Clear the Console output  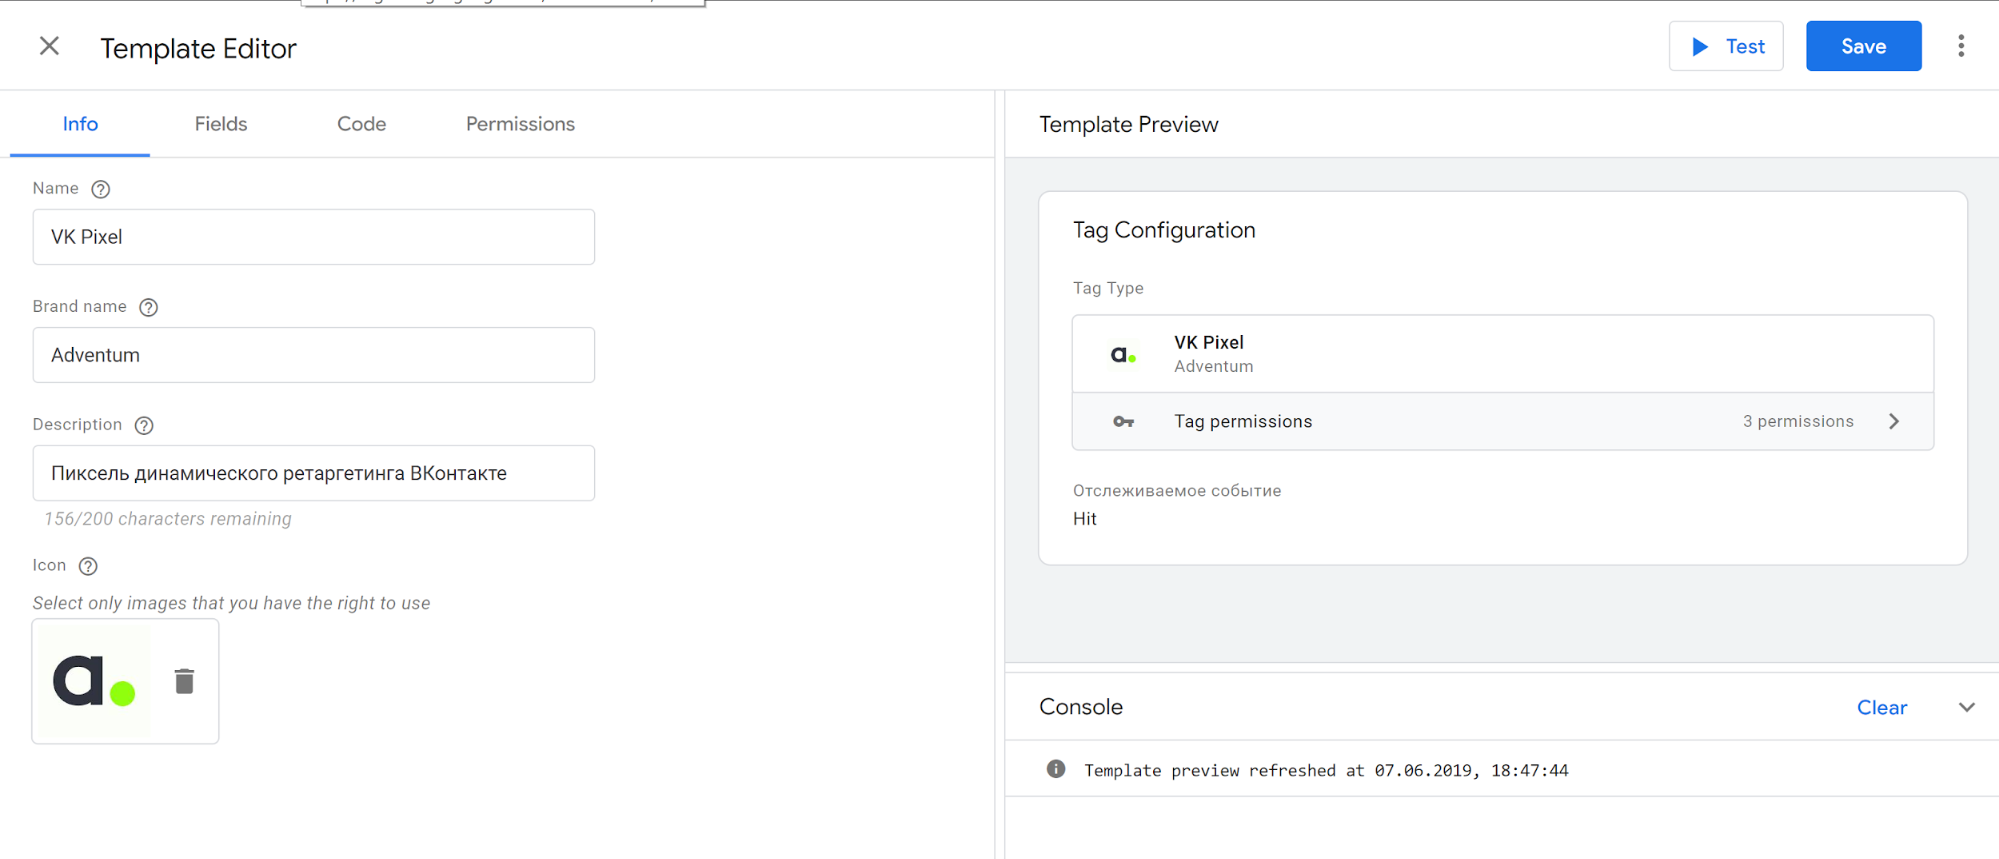[x=1881, y=707]
